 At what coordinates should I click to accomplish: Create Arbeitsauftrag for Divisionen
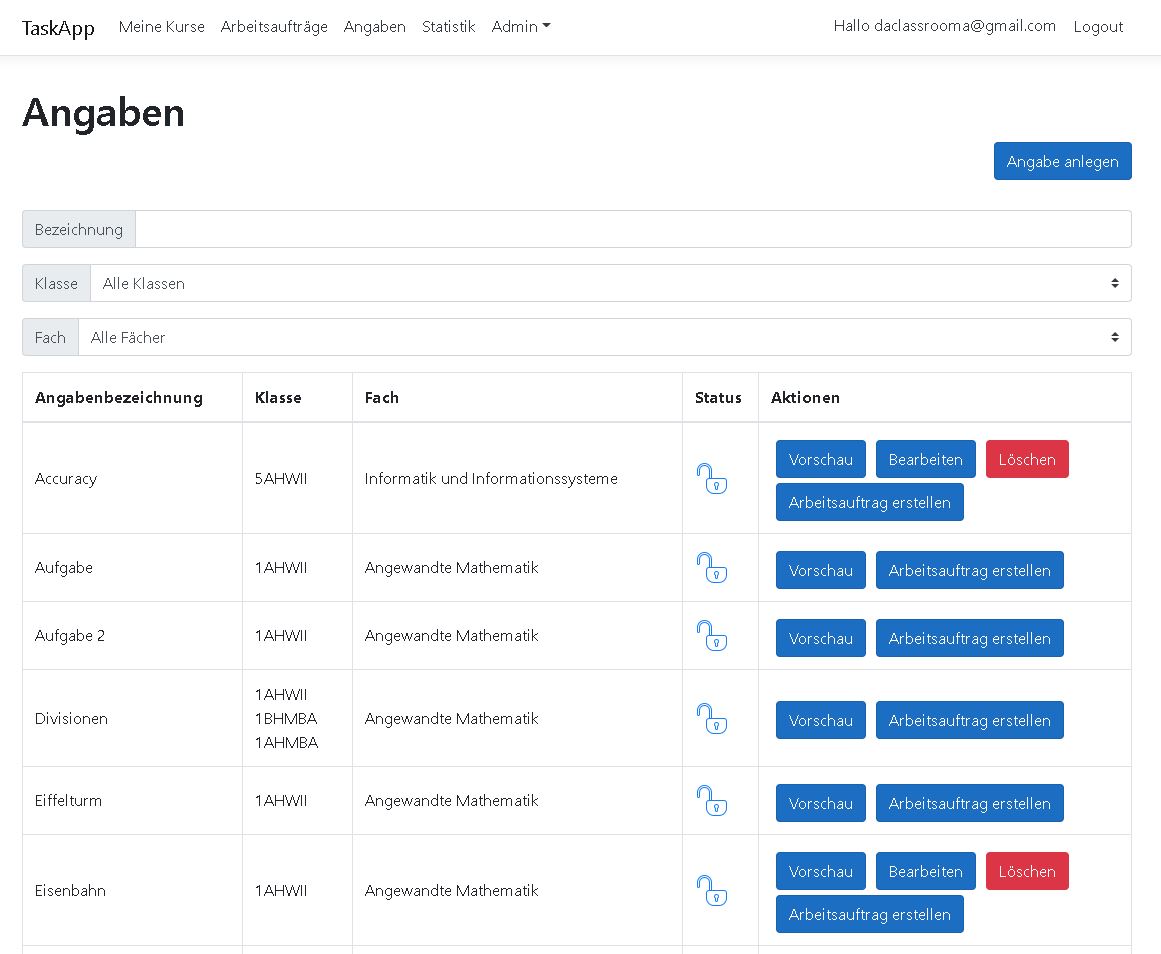pyautogui.click(x=969, y=720)
